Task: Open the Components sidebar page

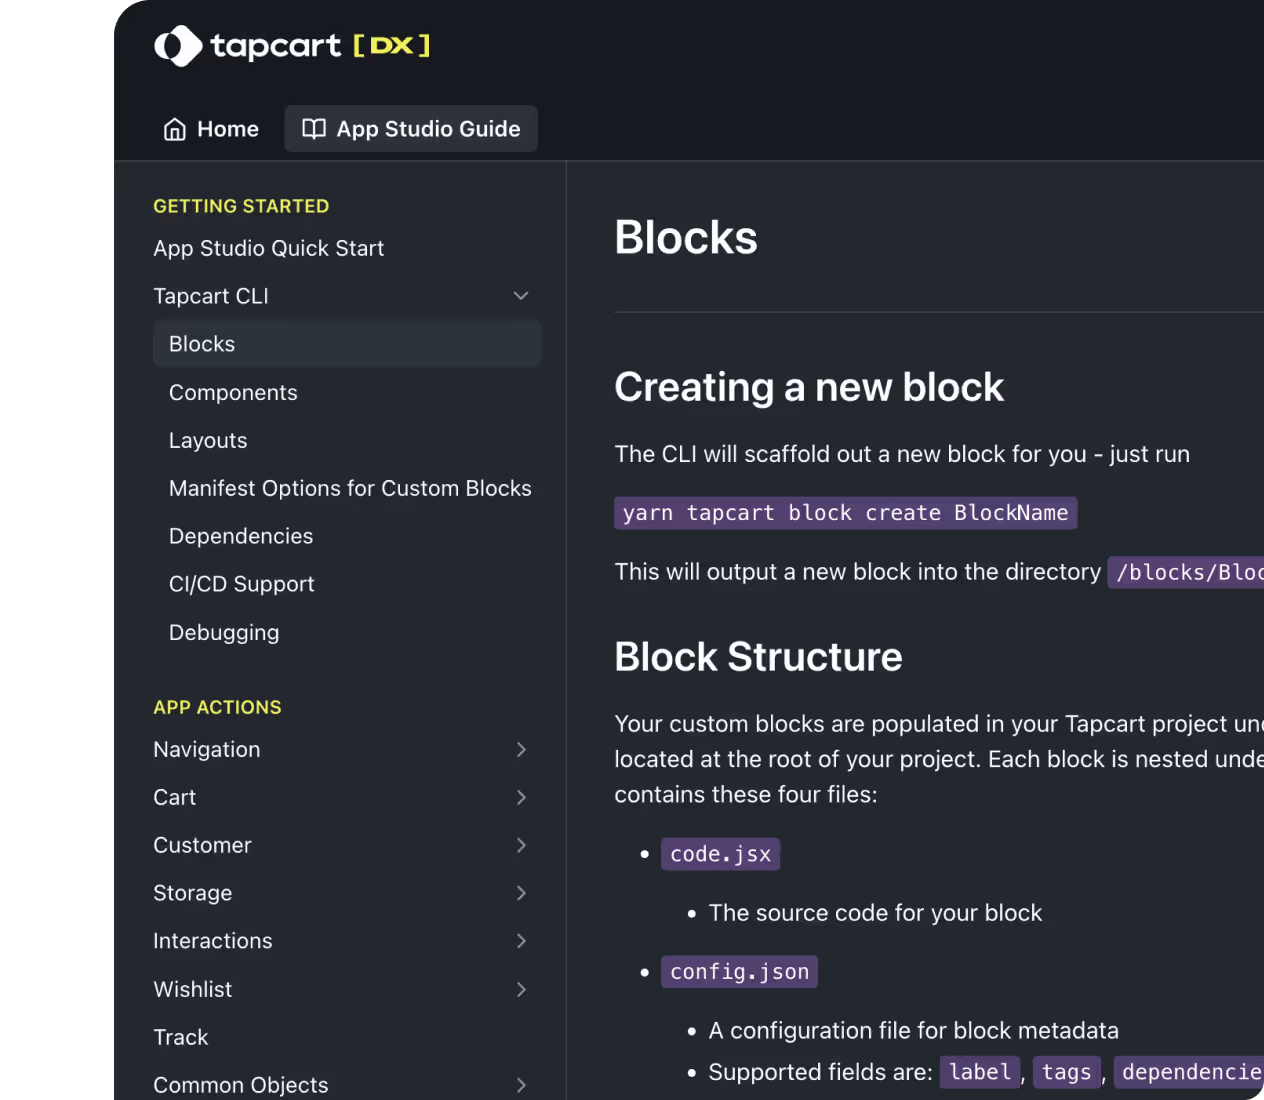Action: coord(233,393)
